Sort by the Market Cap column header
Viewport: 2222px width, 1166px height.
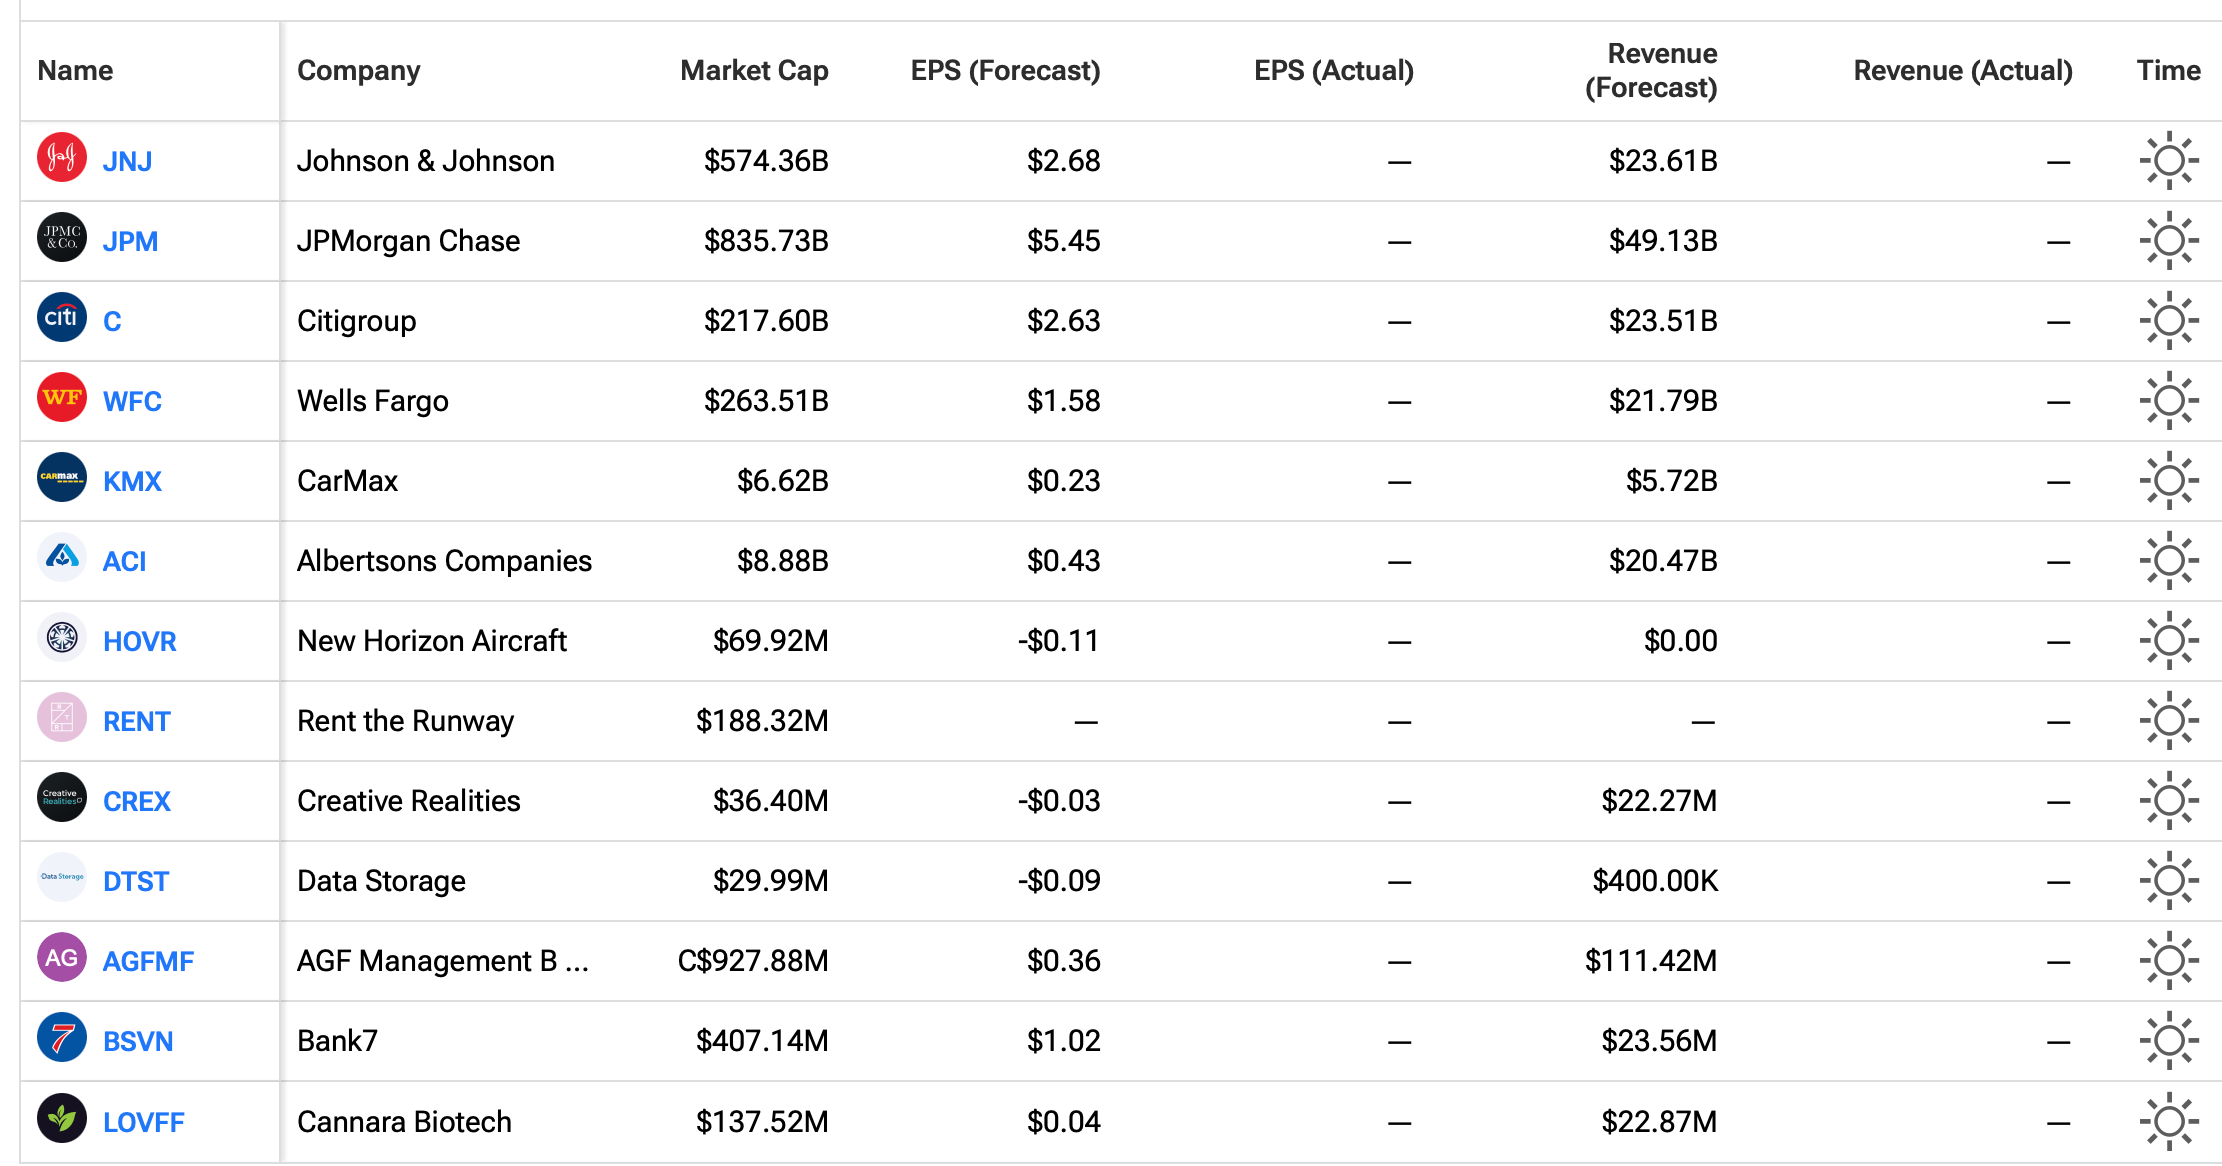(754, 71)
